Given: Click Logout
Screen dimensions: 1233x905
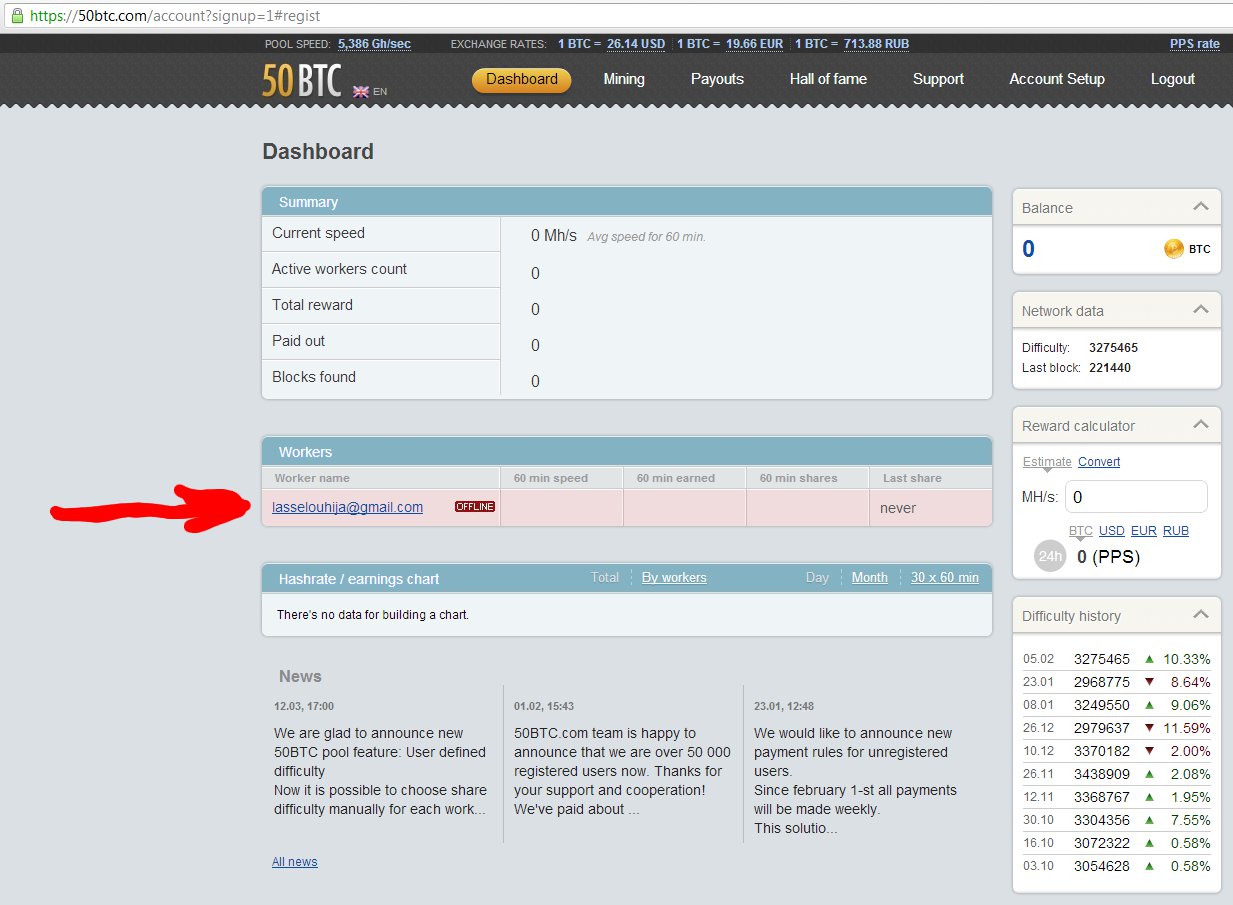Looking at the screenshot, I should [x=1172, y=79].
